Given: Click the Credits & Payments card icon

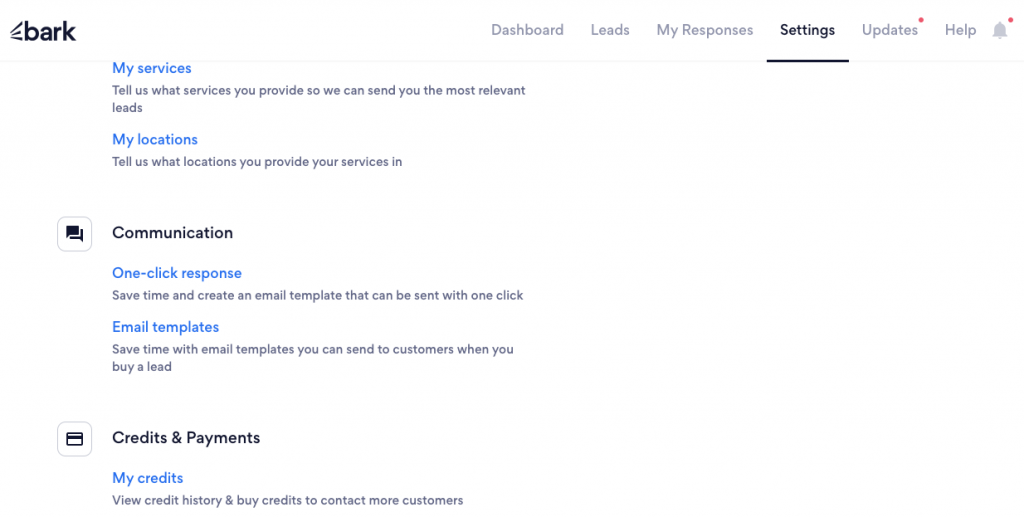Looking at the screenshot, I should pos(74,439).
